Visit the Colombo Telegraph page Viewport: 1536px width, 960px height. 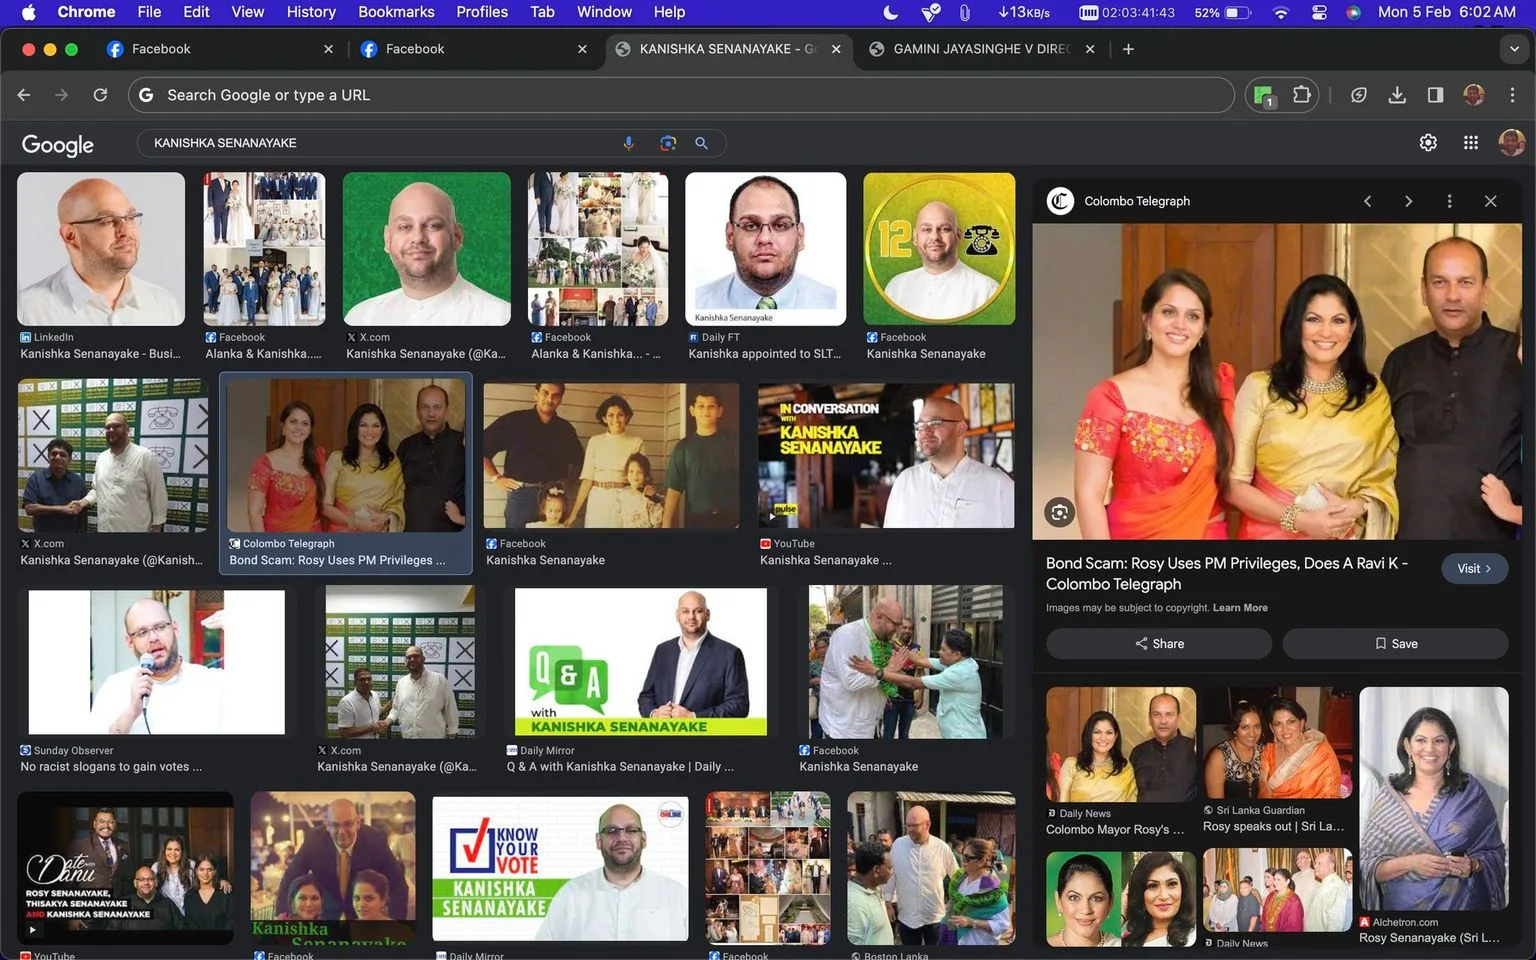1475,568
